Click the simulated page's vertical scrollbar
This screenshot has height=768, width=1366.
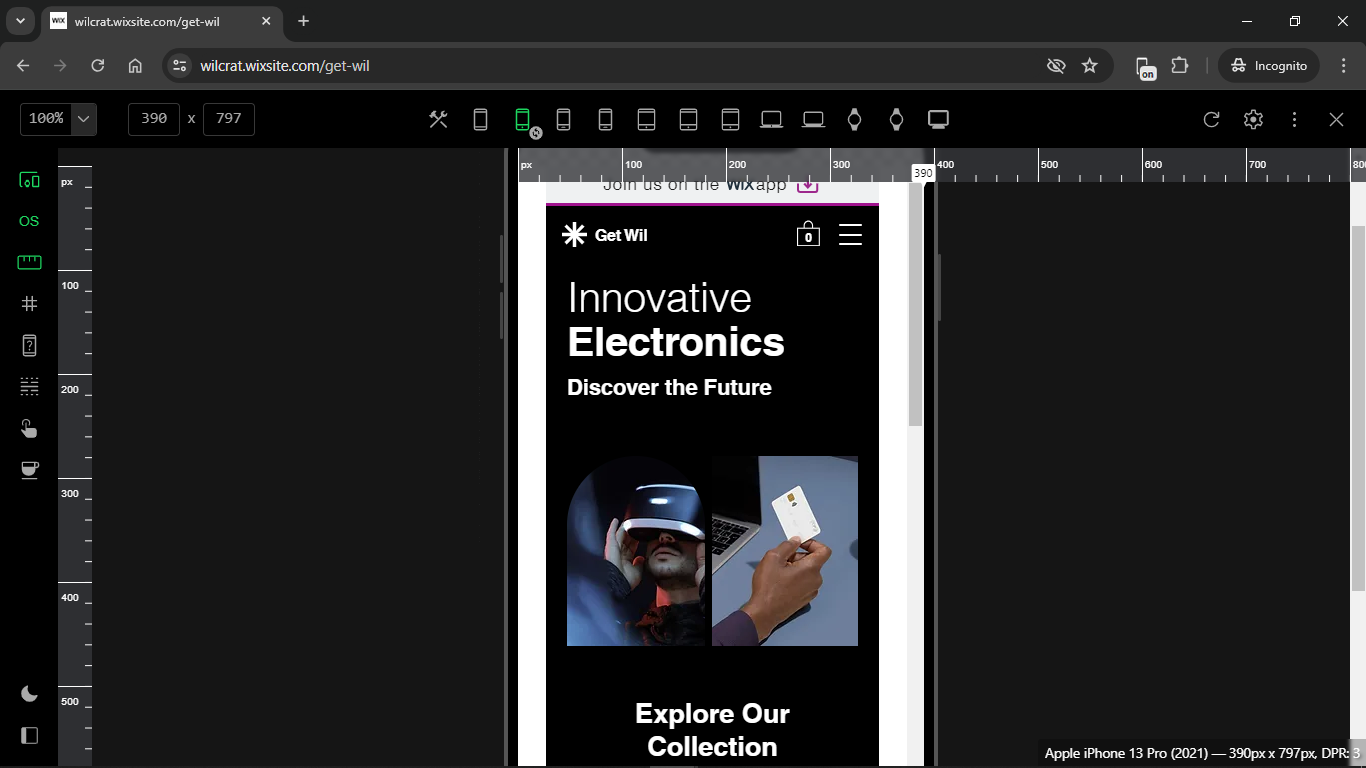point(915,305)
